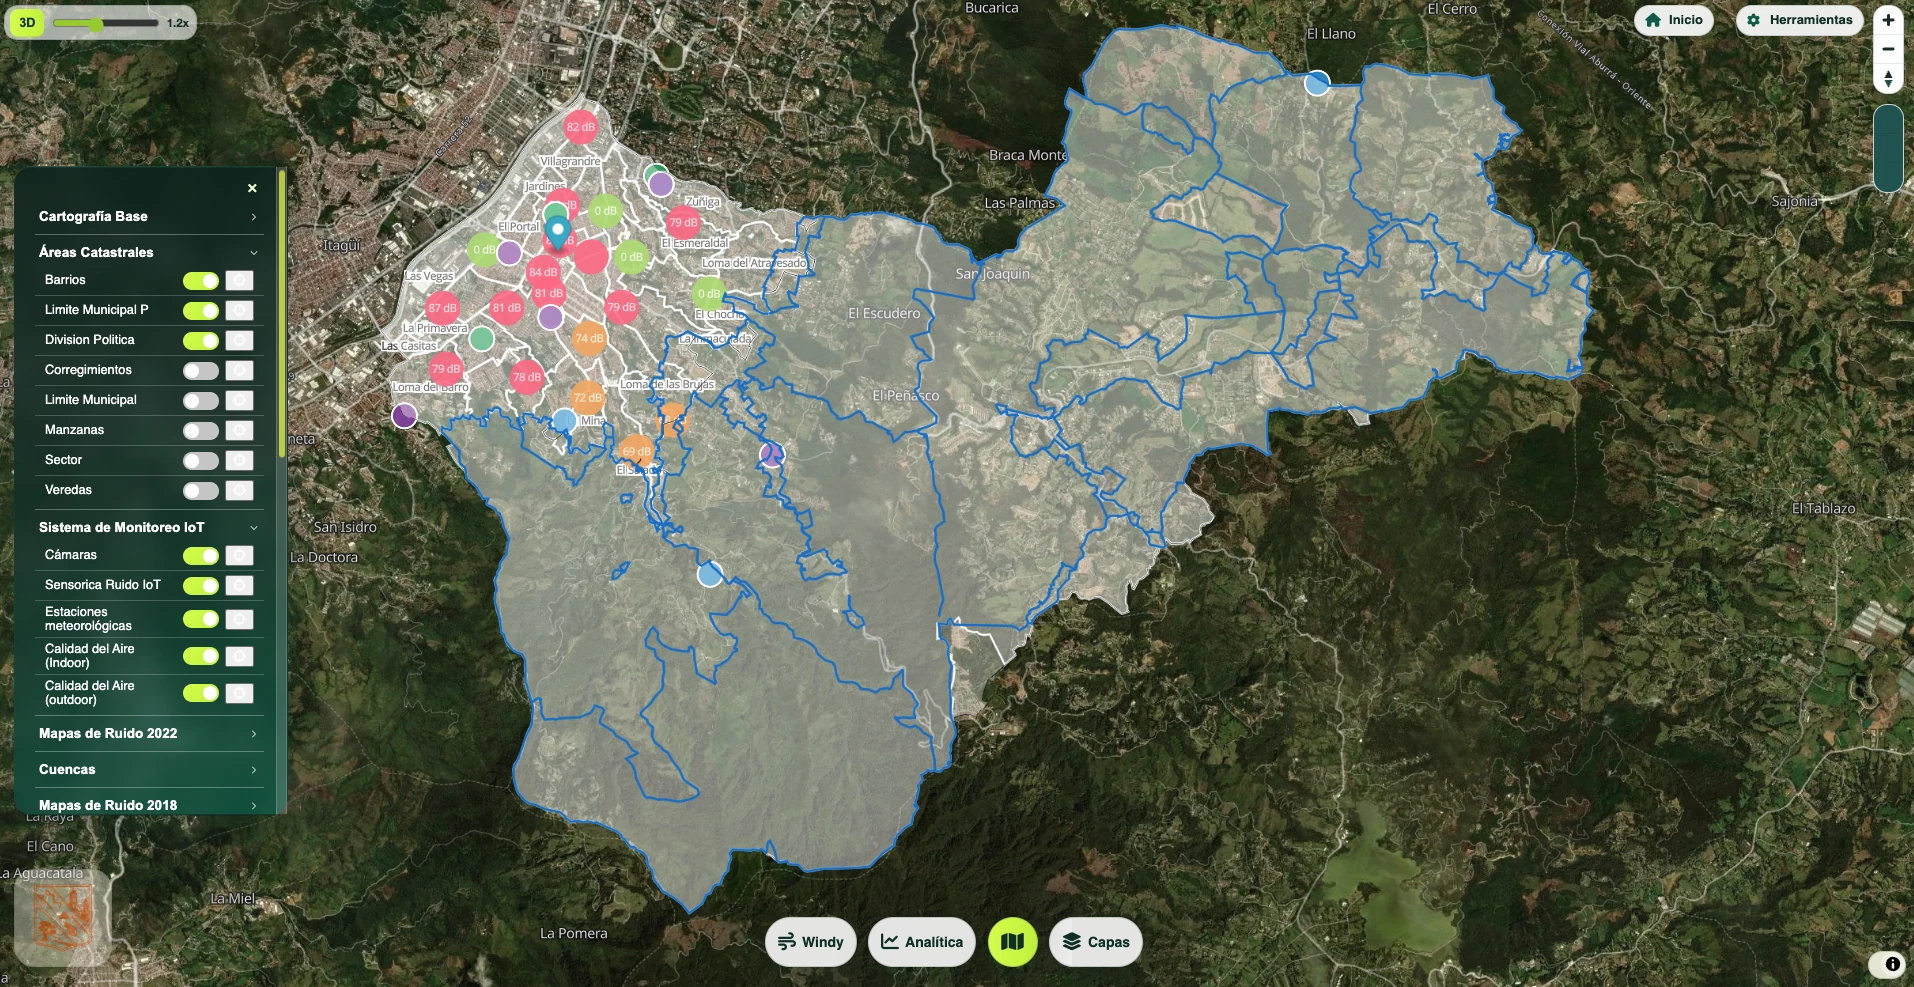Zoom in with the plus button
1914x987 pixels.
pos(1888,20)
